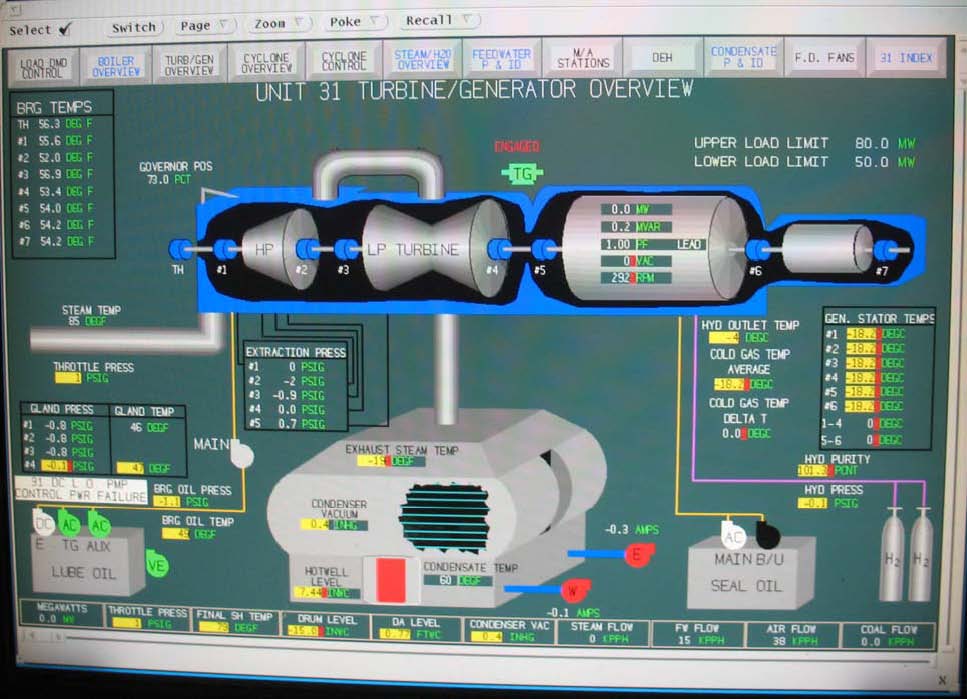967x699 pixels.
Task: Click the CONDENSER VACUUM INHG value on the condenser
Action: [334, 524]
